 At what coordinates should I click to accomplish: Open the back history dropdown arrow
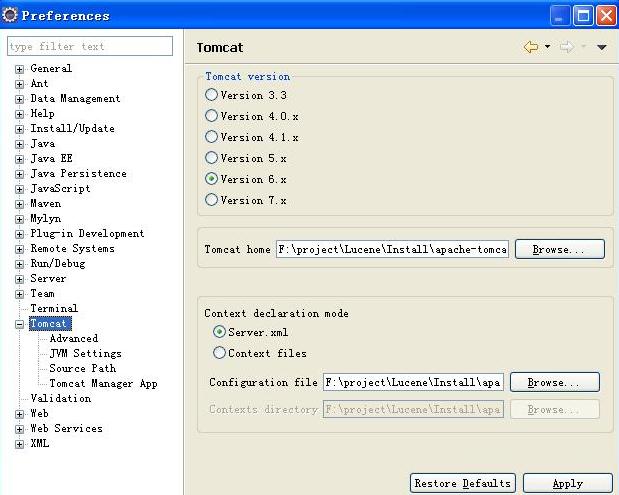click(x=548, y=47)
